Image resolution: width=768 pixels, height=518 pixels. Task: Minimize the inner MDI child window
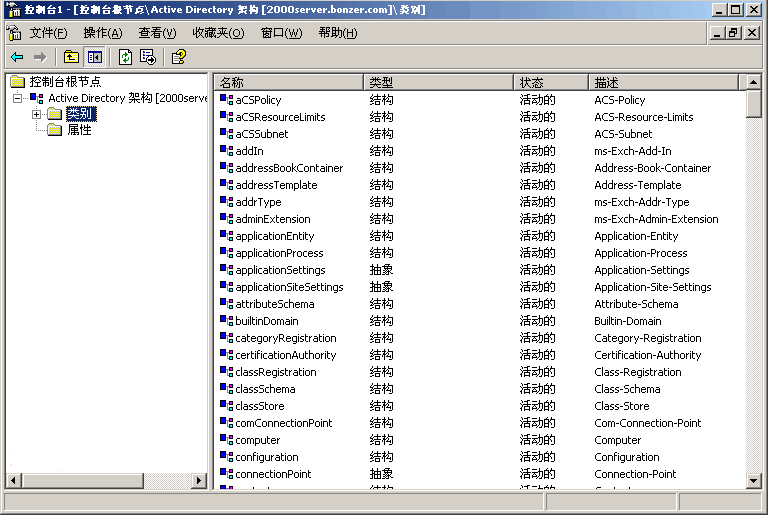(x=717, y=33)
